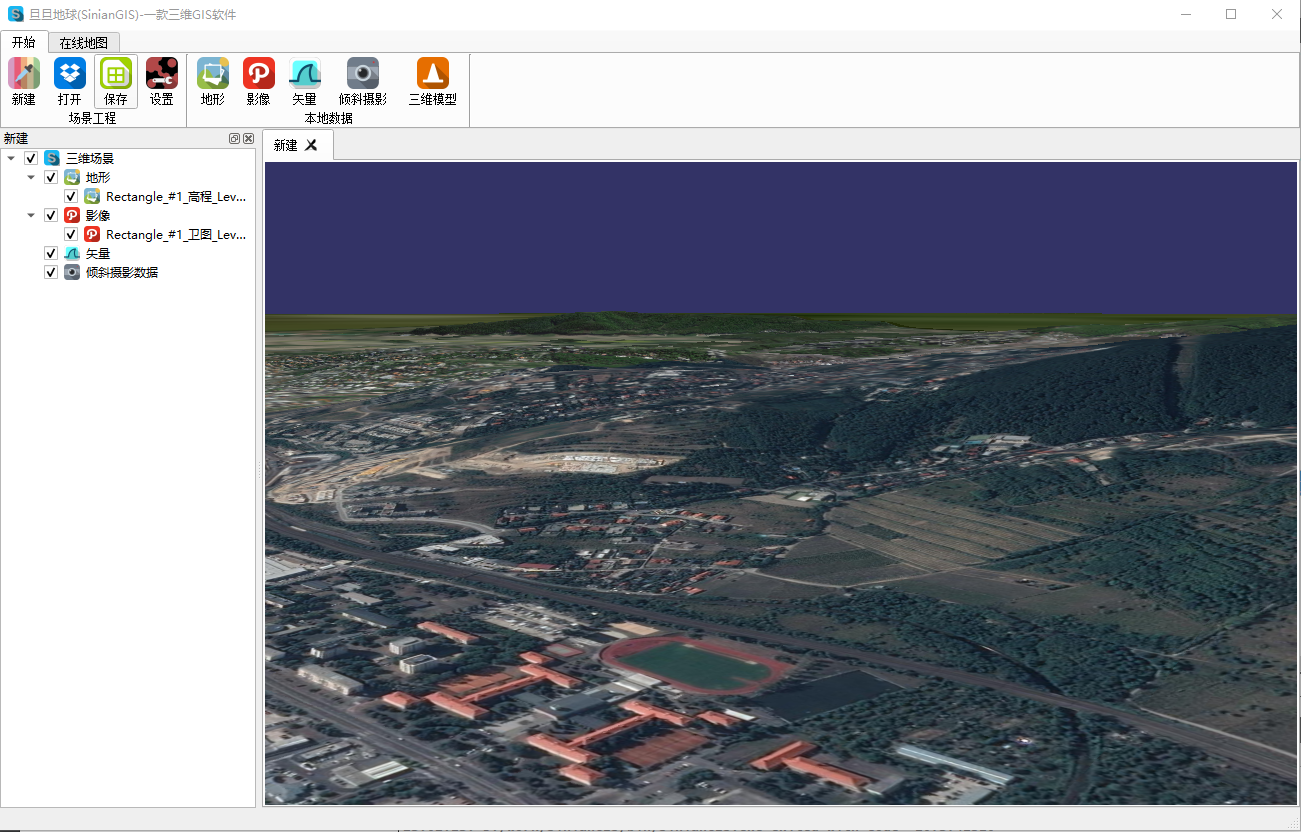Collapse the 三维场景 root node

click(11, 158)
